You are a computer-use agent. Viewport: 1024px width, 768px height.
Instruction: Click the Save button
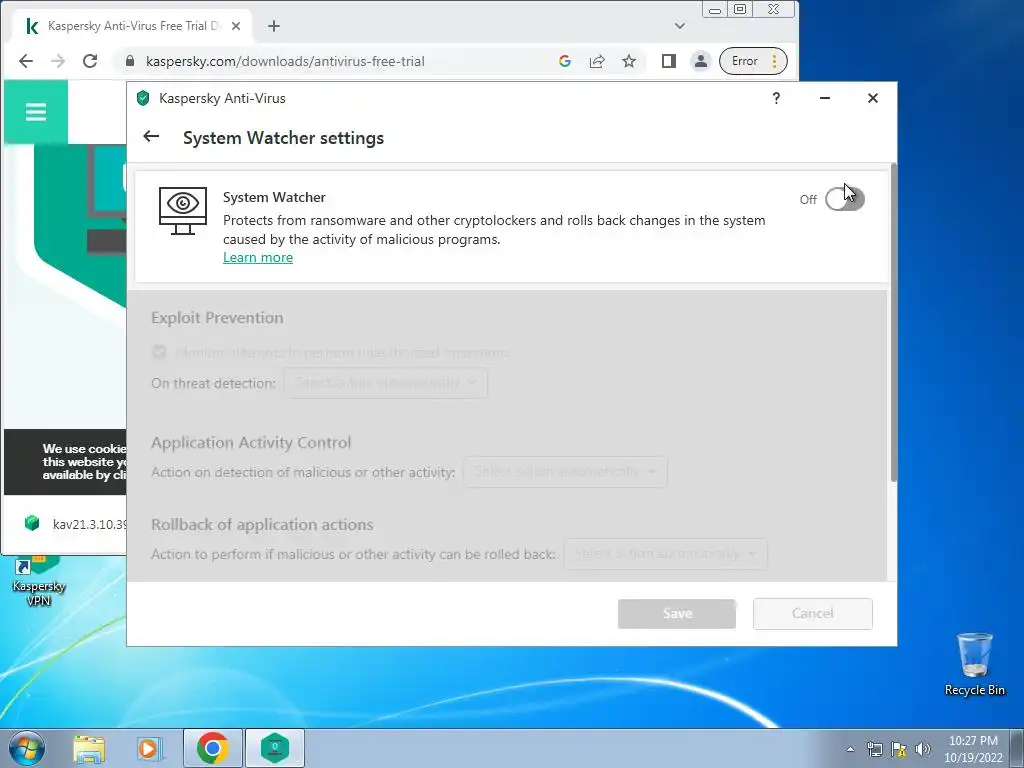tap(677, 614)
